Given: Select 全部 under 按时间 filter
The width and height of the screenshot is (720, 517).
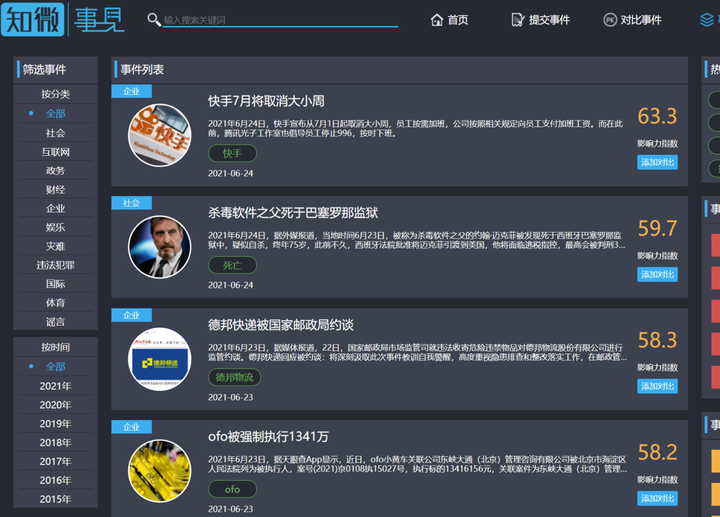Looking at the screenshot, I should (56, 366).
